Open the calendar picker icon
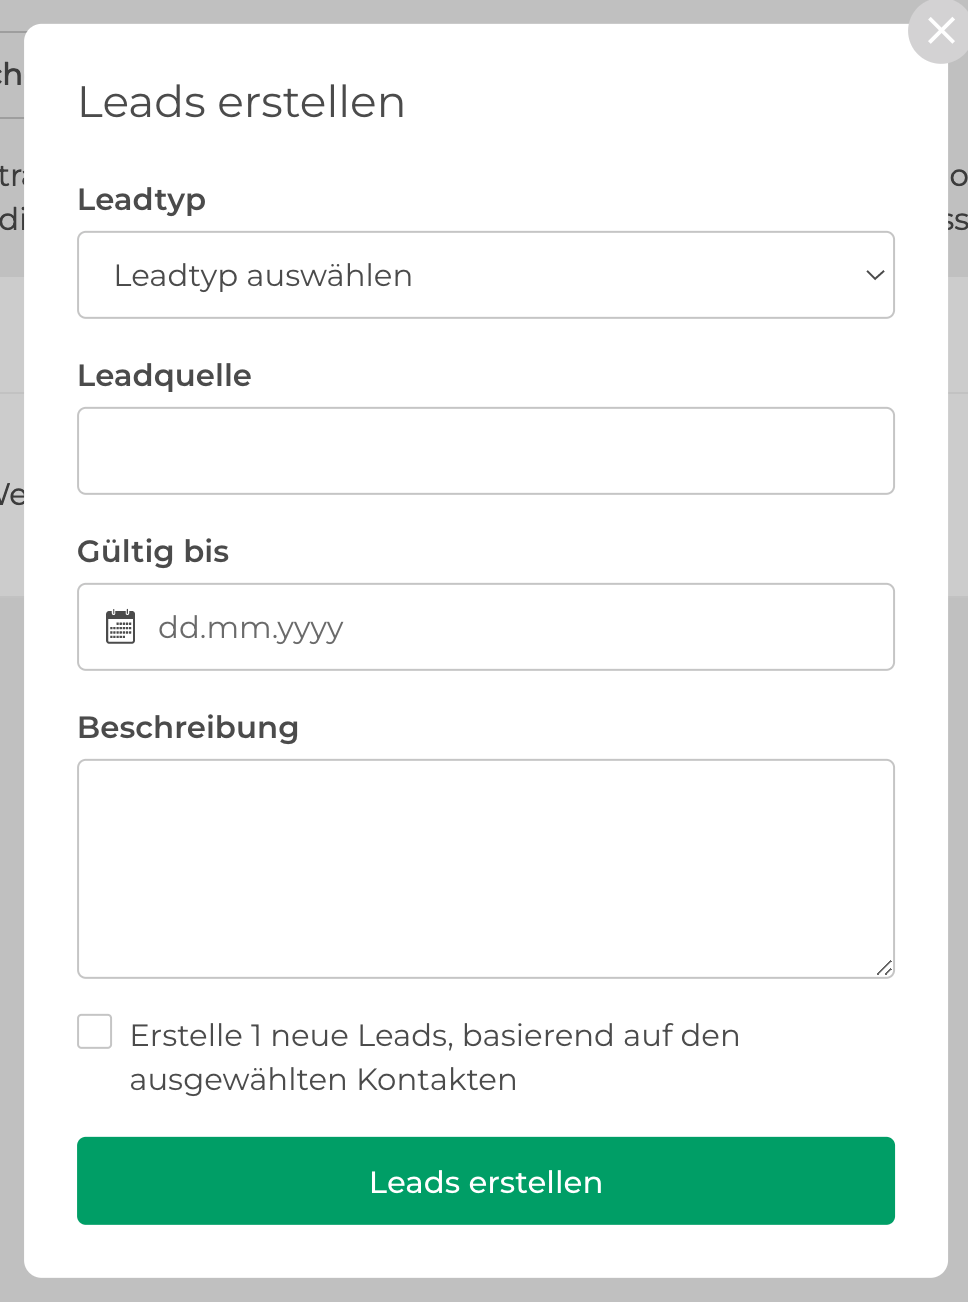The width and height of the screenshot is (968, 1302). [120, 627]
